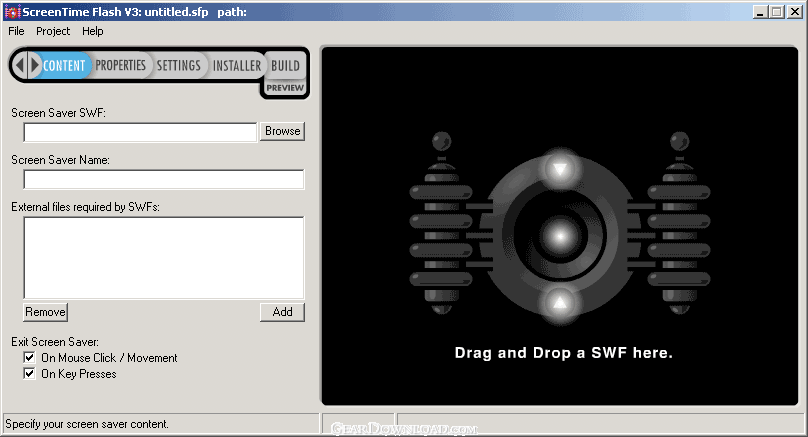808x437 pixels.
Task: Click the up arrow in the preview graphic
Action: 560,303
